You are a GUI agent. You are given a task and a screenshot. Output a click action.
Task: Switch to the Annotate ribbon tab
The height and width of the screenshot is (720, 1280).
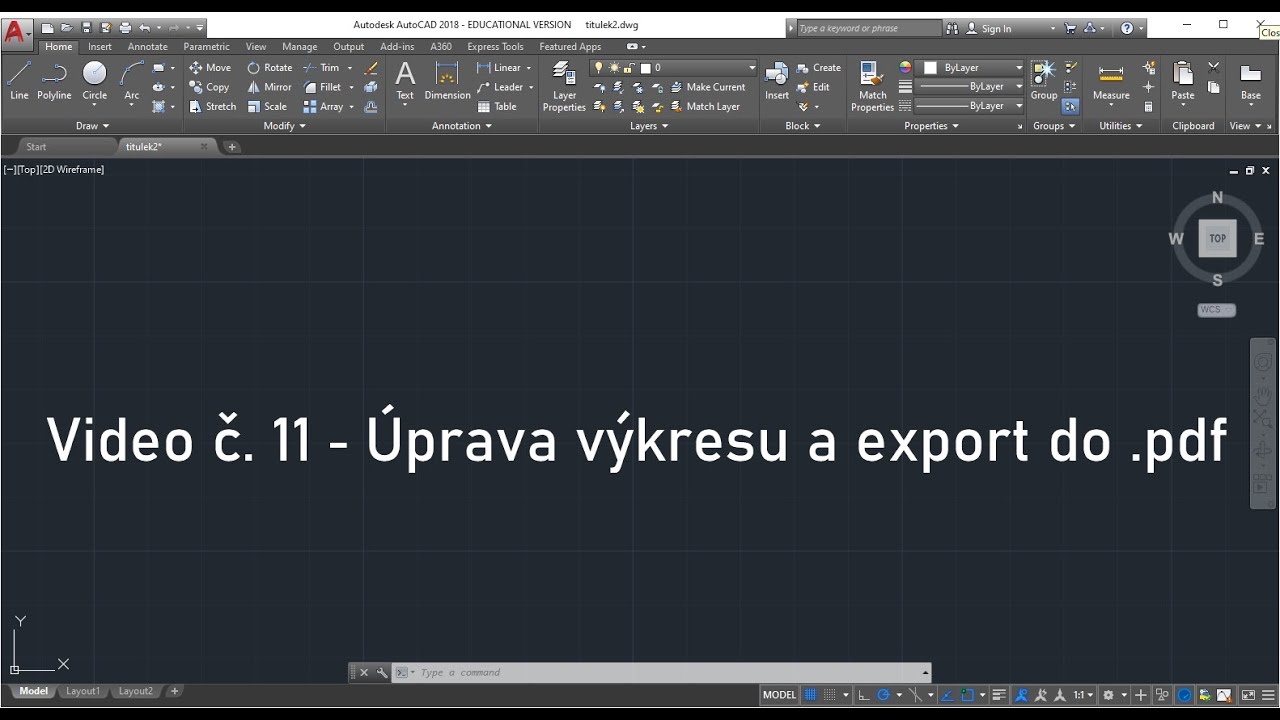coord(148,47)
